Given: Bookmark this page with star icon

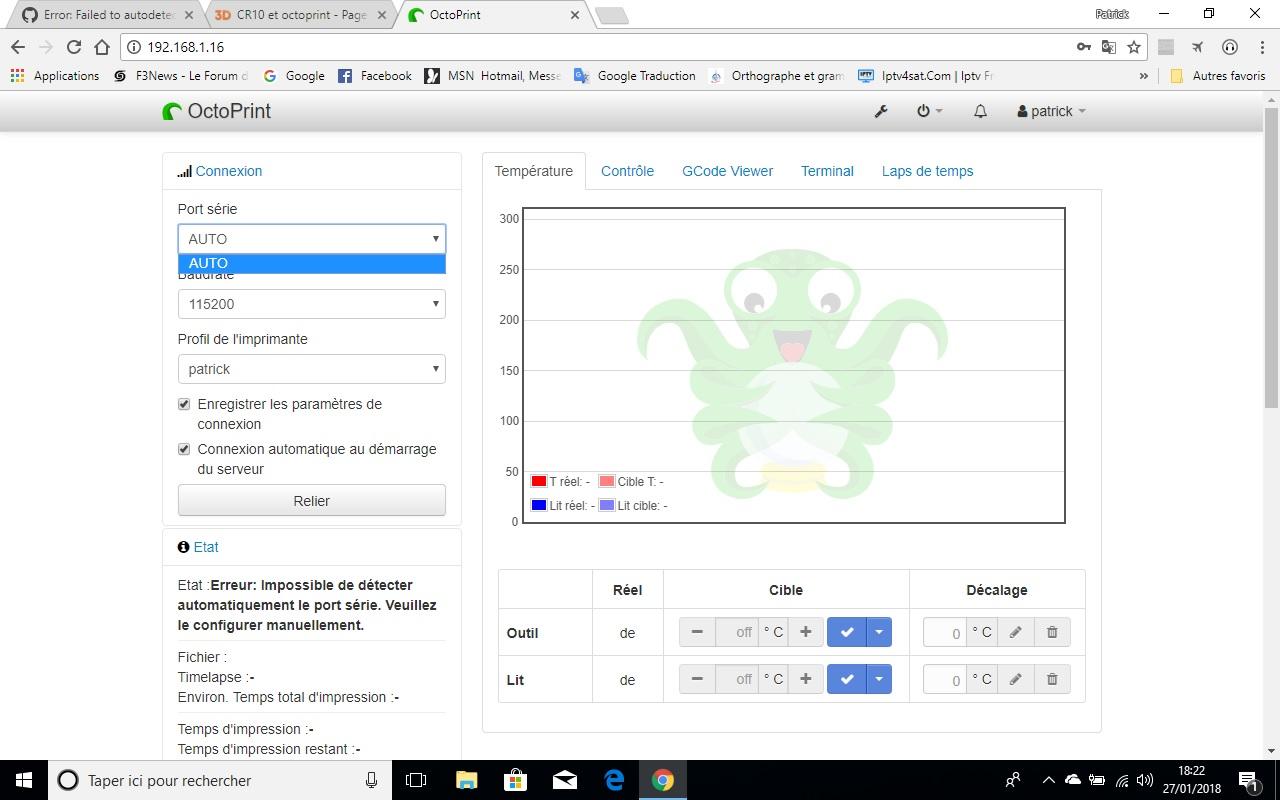Looking at the screenshot, I should 1134,47.
